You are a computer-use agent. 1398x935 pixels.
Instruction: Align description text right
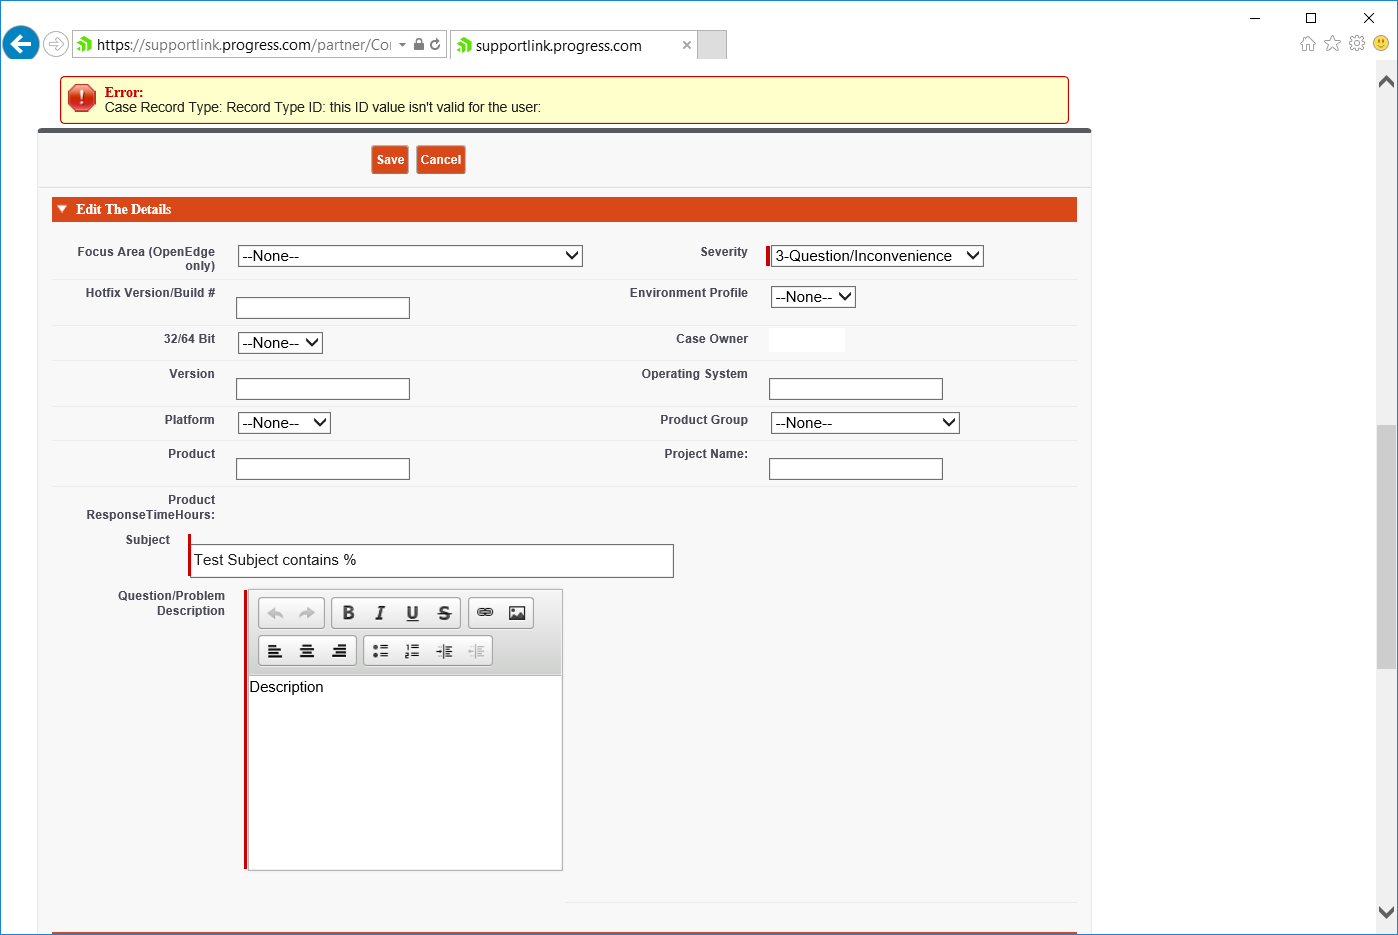coord(339,651)
